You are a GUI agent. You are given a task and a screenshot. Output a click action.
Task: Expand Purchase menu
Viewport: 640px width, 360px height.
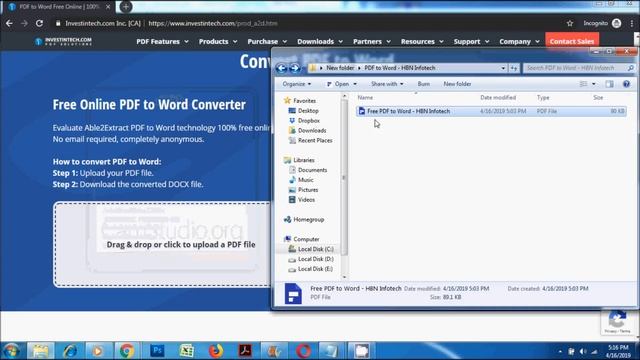click(x=267, y=42)
